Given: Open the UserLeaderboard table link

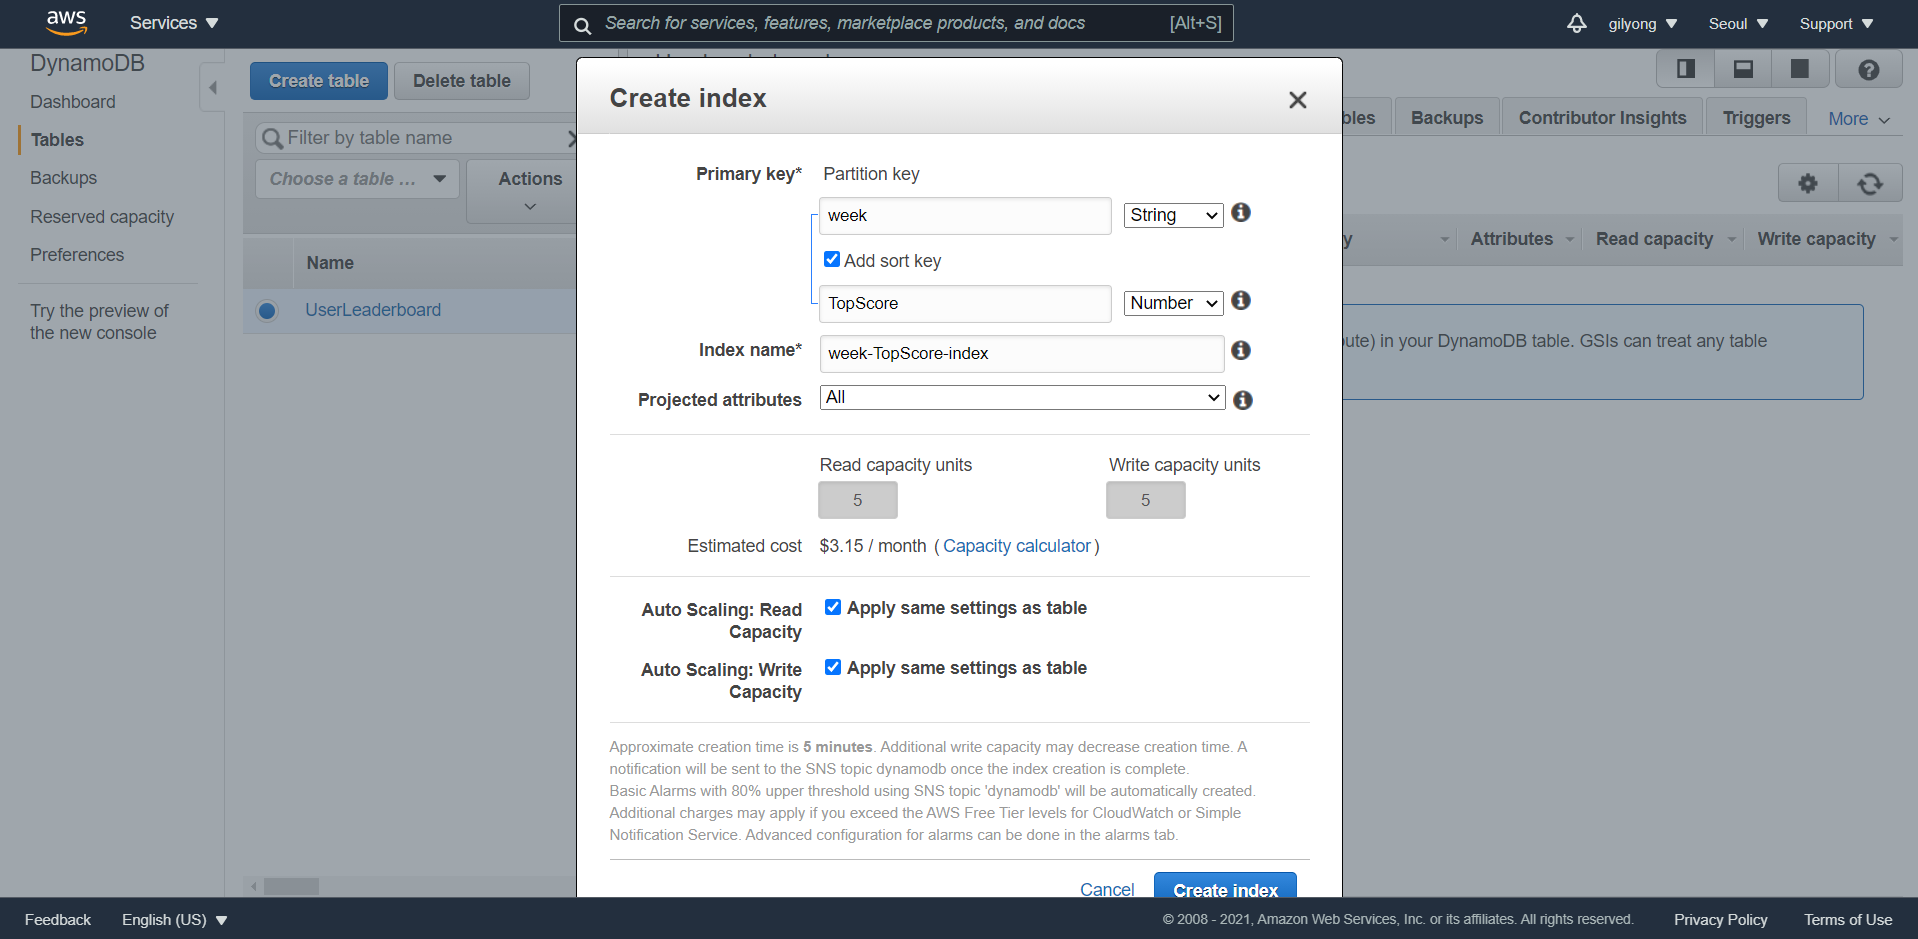Looking at the screenshot, I should click(373, 310).
